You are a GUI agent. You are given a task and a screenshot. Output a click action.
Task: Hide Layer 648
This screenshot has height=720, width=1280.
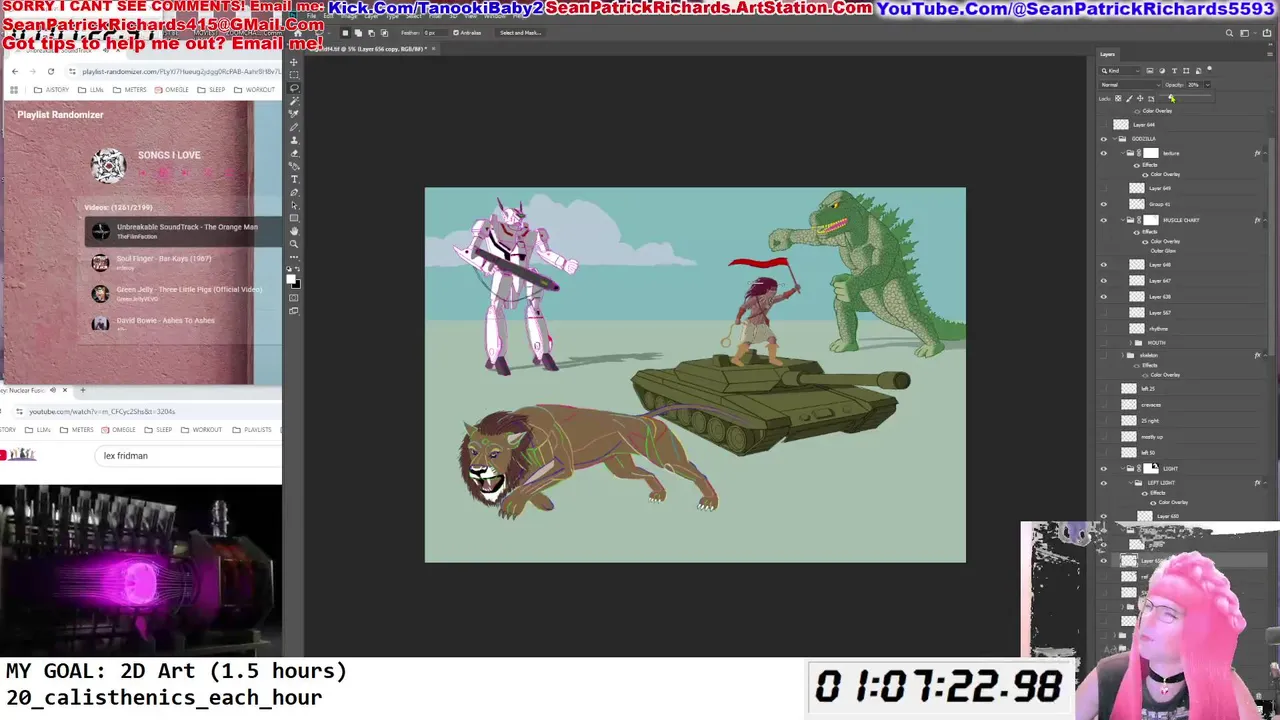pyautogui.click(x=1104, y=265)
